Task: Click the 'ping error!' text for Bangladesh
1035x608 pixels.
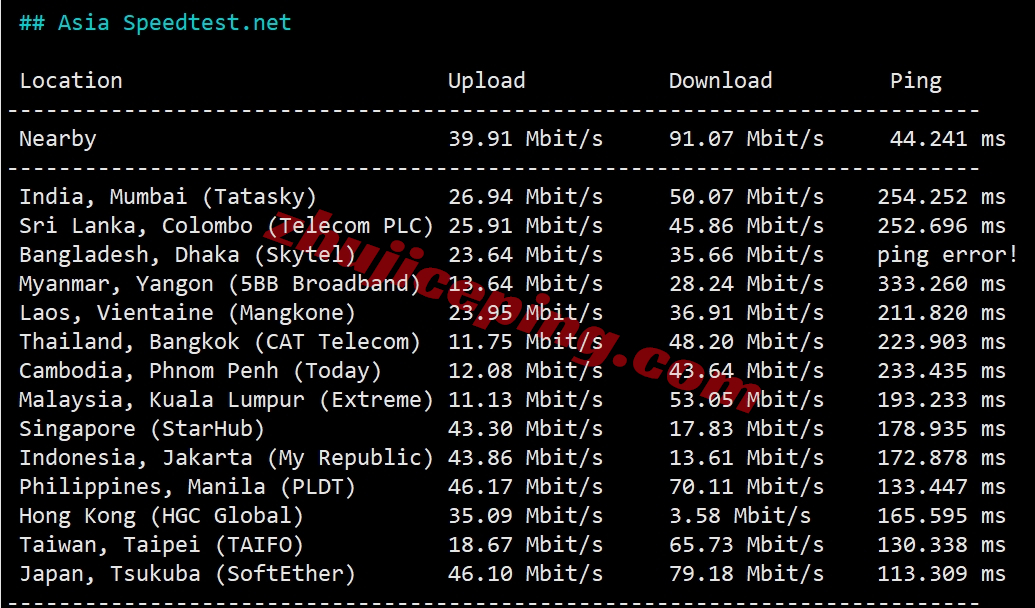Action: pyautogui.click(x=946, y=255)
